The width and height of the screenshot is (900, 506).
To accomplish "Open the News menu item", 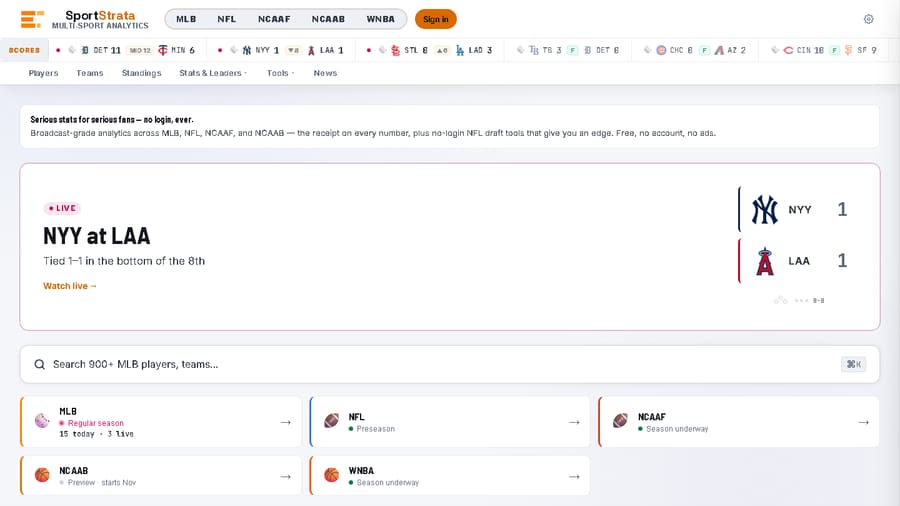I will tap(325, 73).
